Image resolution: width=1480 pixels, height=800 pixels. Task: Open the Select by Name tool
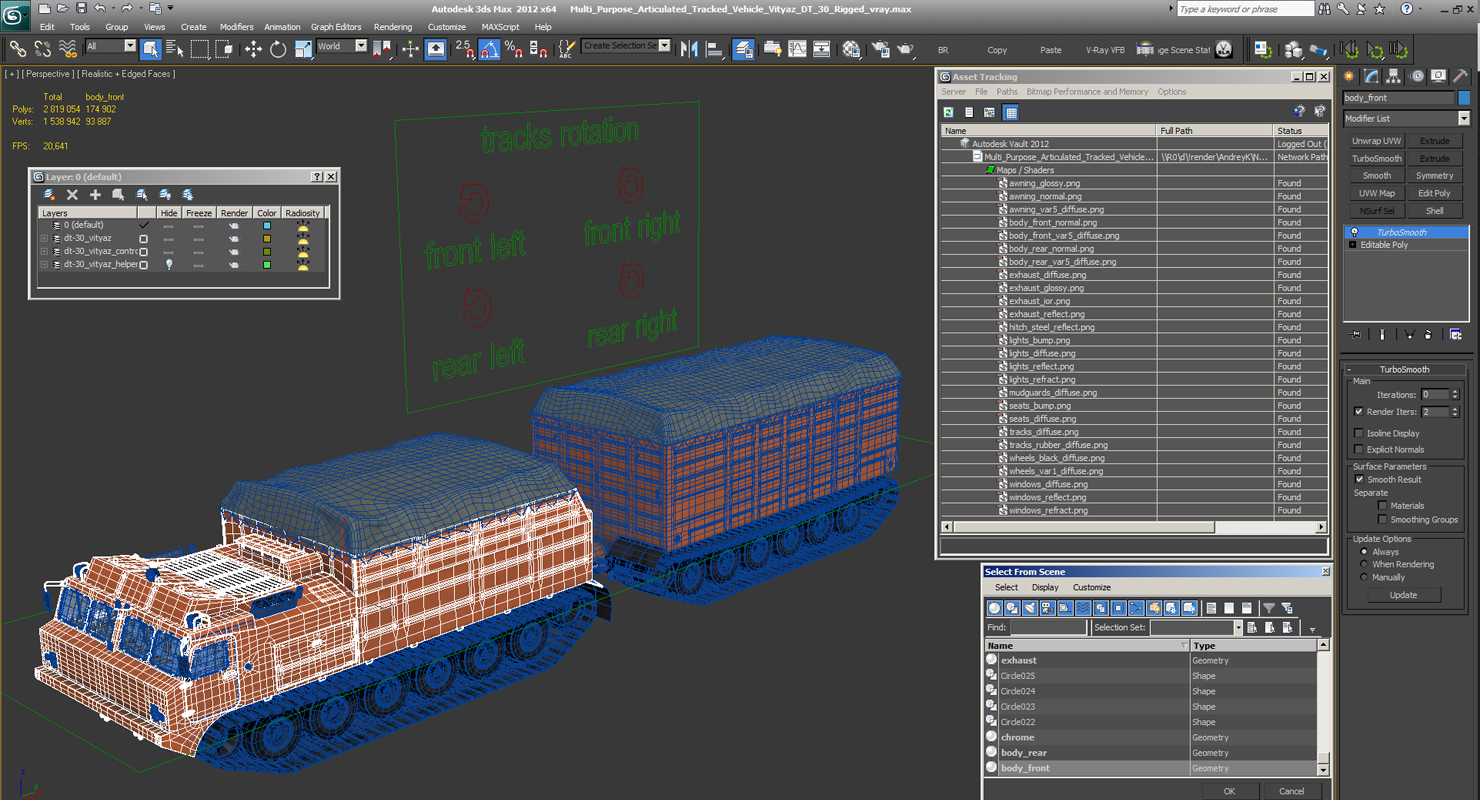(x=175, y=48)
